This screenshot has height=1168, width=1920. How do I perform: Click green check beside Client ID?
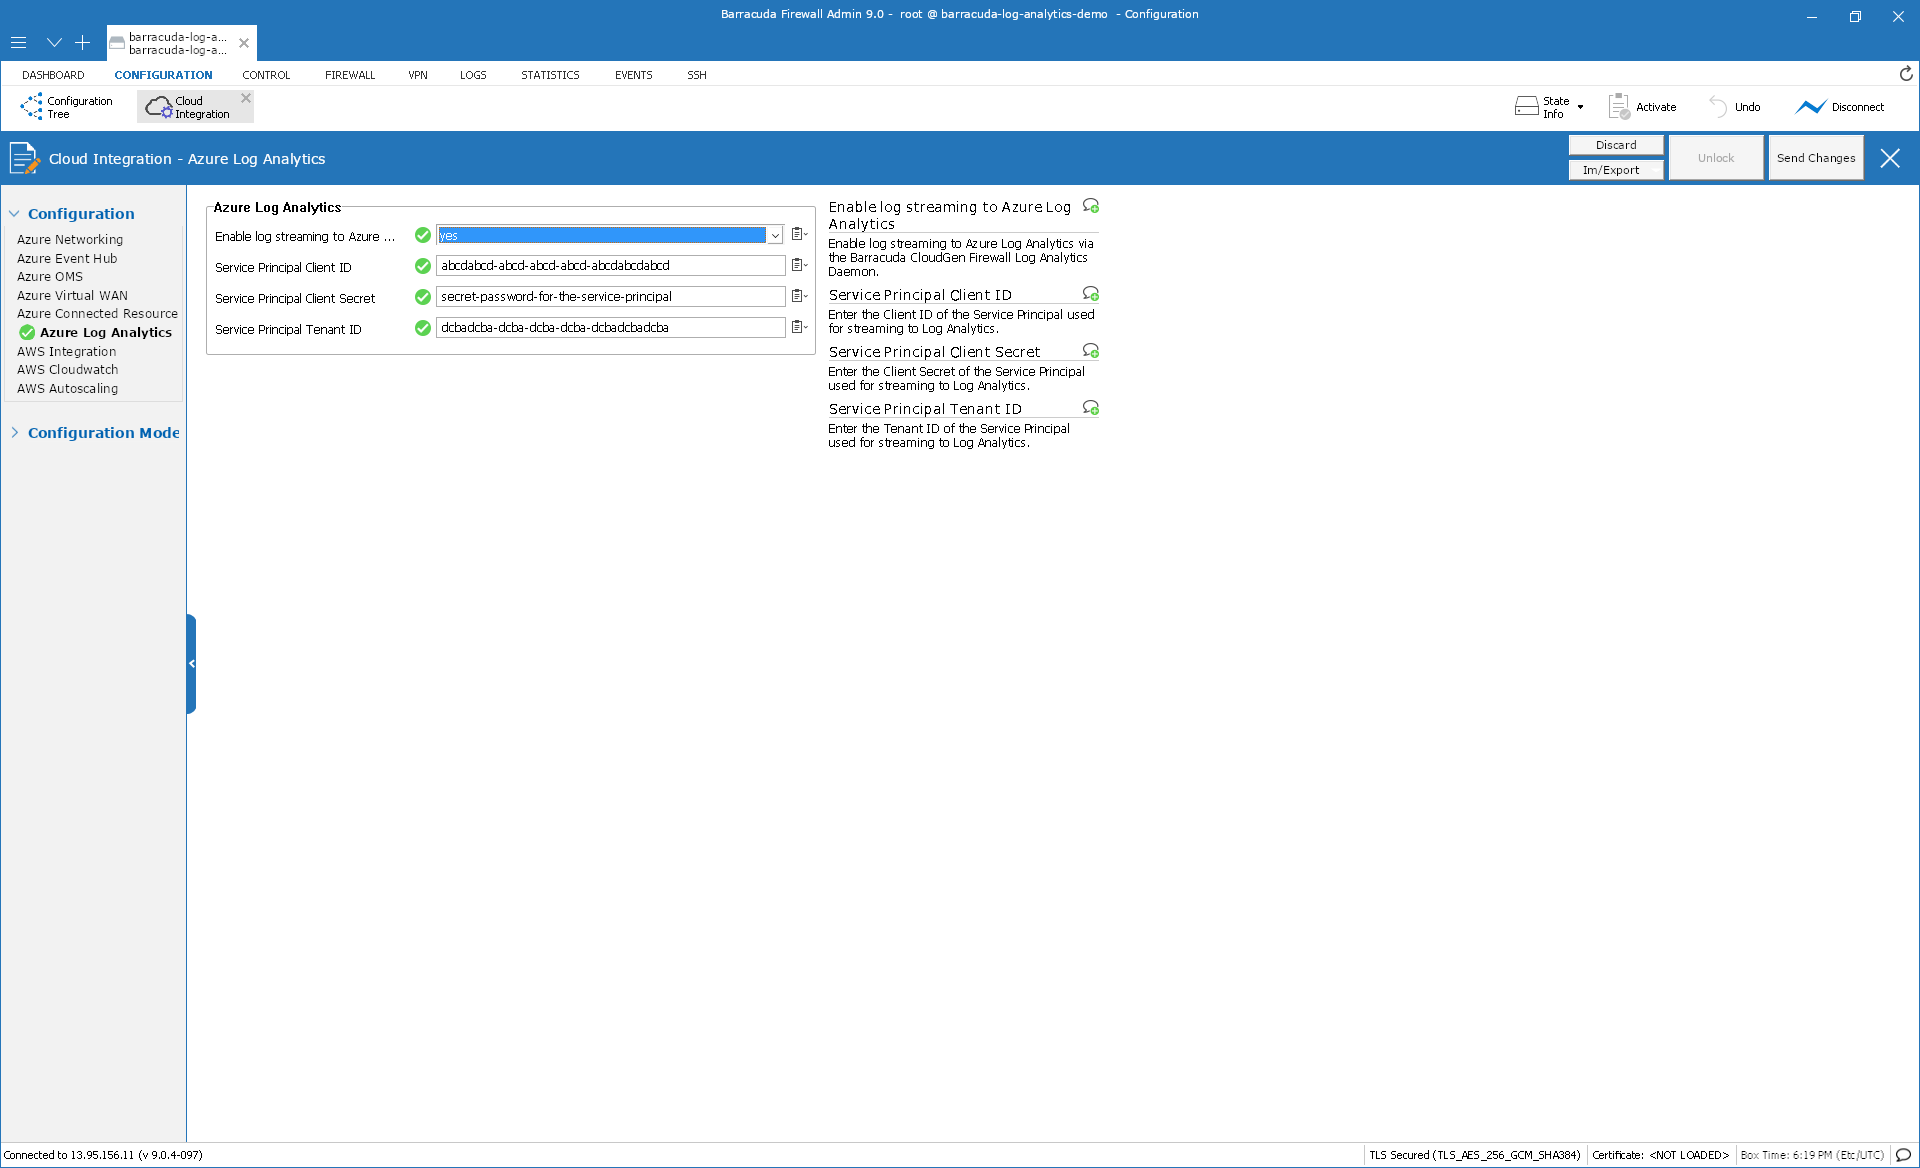coord(423,266)
